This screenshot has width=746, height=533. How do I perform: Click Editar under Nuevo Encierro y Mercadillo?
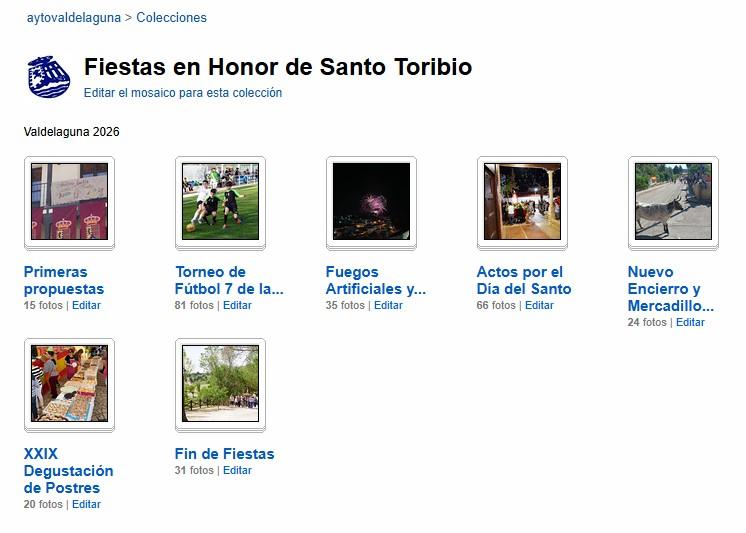click(690, 323)
